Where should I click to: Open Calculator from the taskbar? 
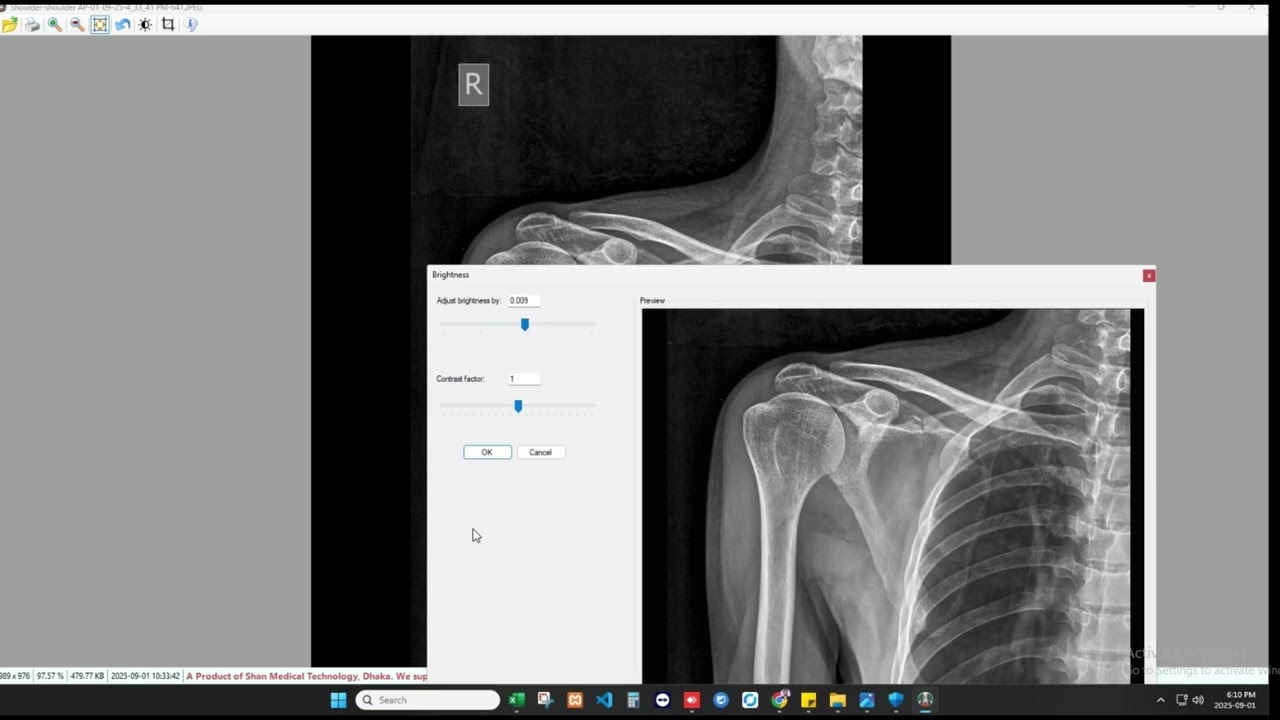[633, 700]
